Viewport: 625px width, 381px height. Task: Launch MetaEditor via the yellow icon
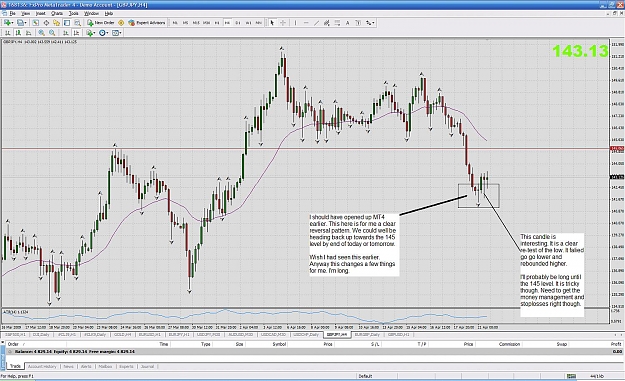(x=121, y=23)
